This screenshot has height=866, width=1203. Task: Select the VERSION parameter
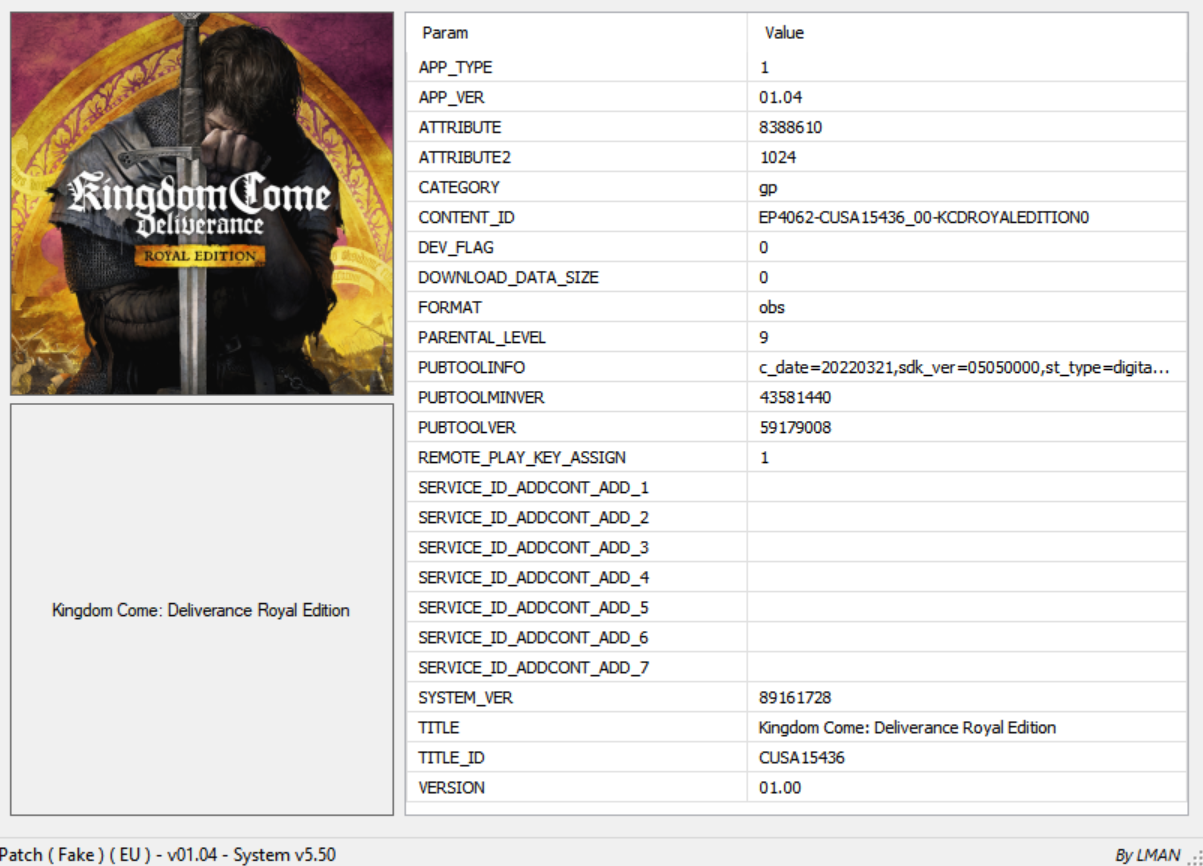(x=452, y=787)
